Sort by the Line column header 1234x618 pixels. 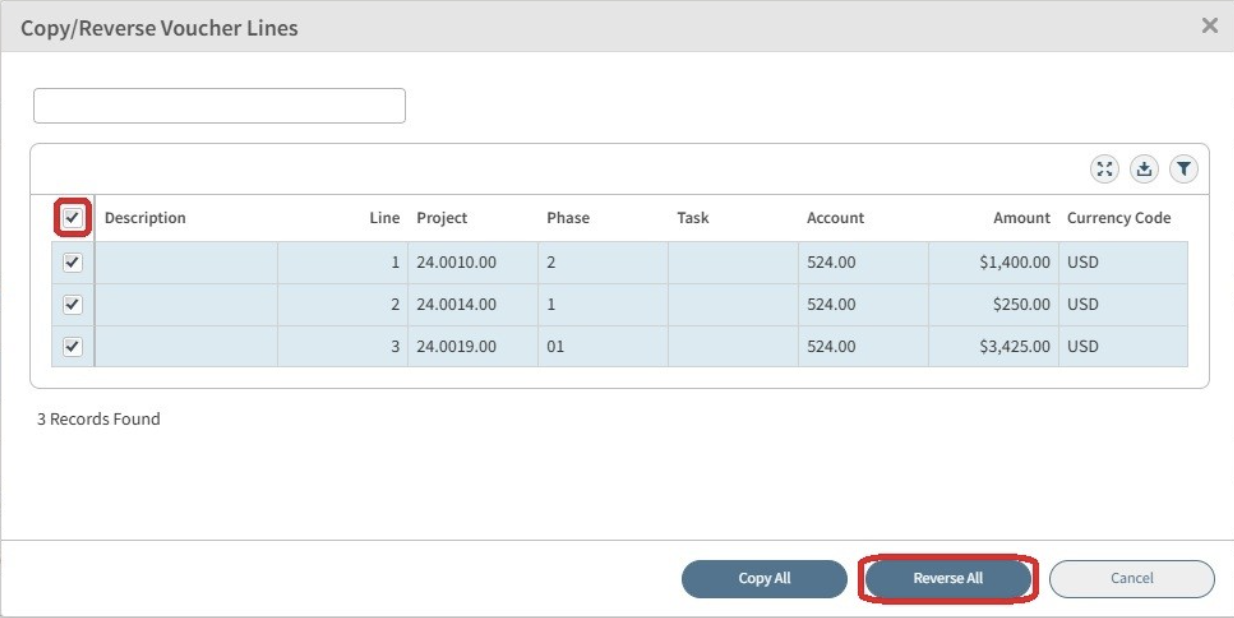[385, 218]
